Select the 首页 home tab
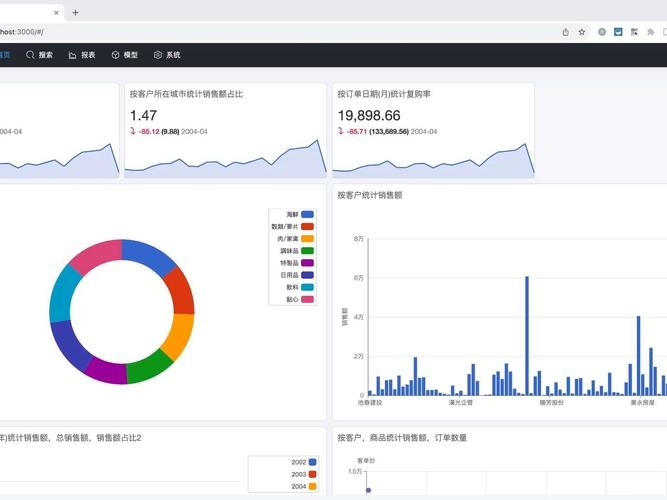Screen dimensions: 667x500 tap(5, 55)
